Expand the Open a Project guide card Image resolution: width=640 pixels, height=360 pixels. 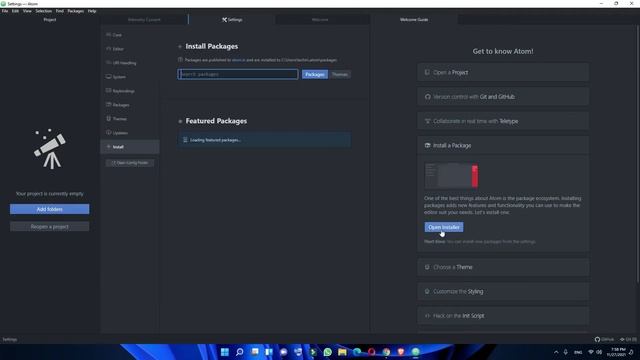tap(503, 72)
